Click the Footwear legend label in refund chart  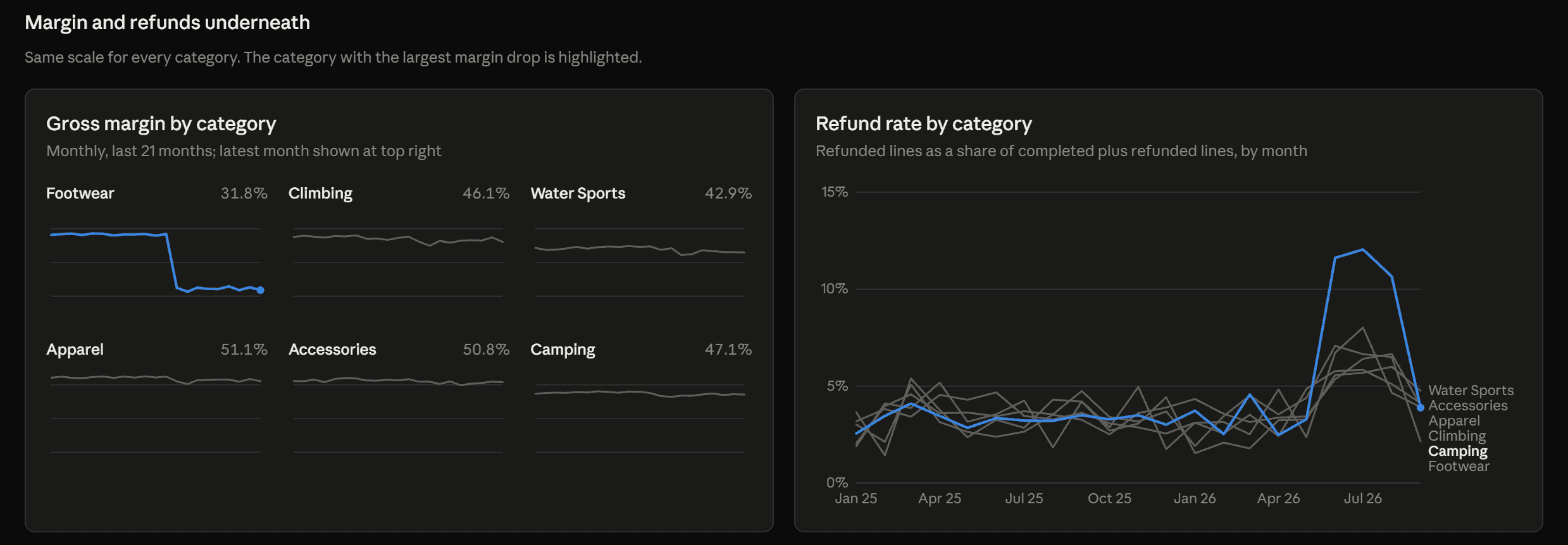click(x=1459, y=466)
